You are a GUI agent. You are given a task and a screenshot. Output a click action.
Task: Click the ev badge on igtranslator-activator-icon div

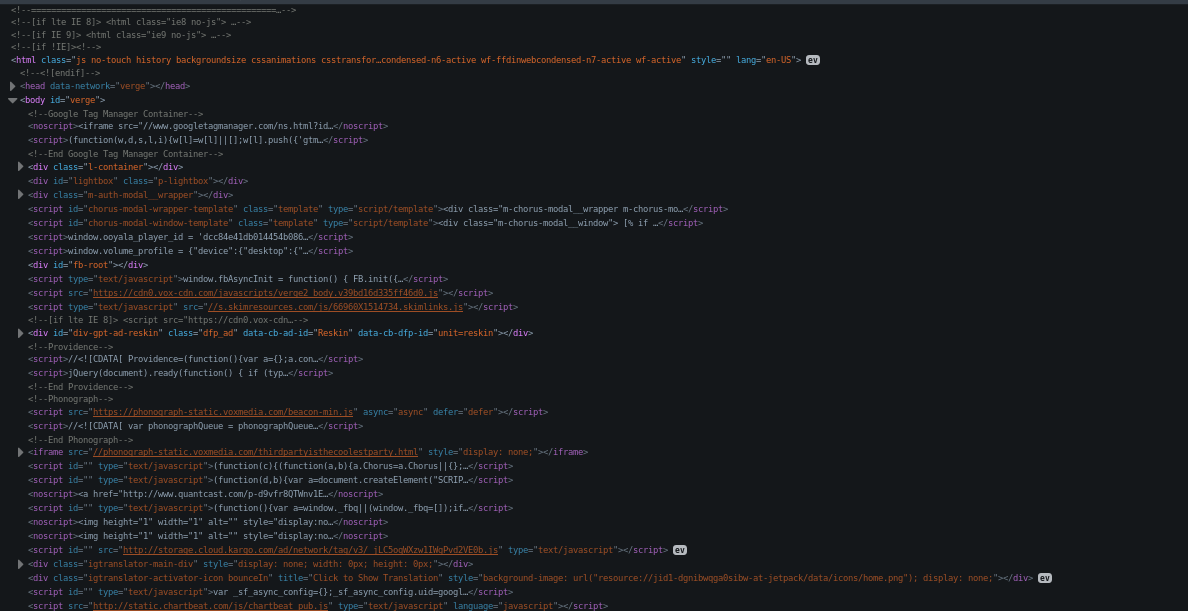point(1045,578)
